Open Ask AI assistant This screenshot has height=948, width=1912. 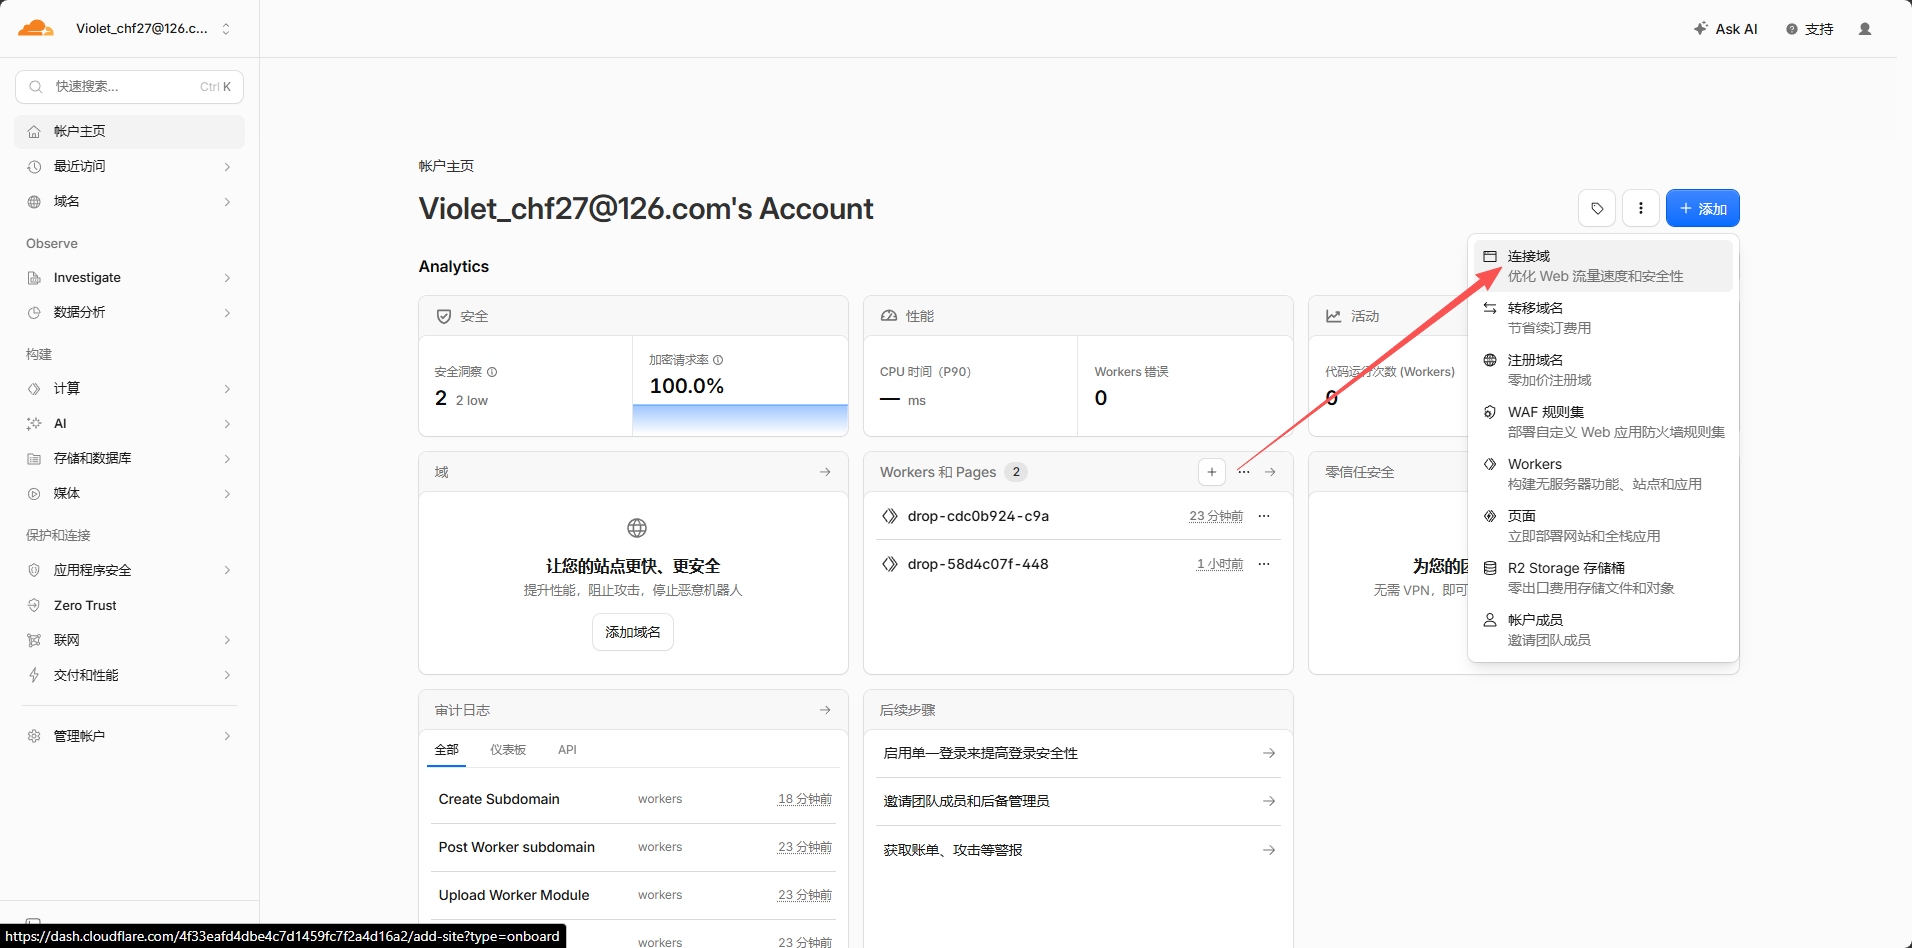point(1725,29)
